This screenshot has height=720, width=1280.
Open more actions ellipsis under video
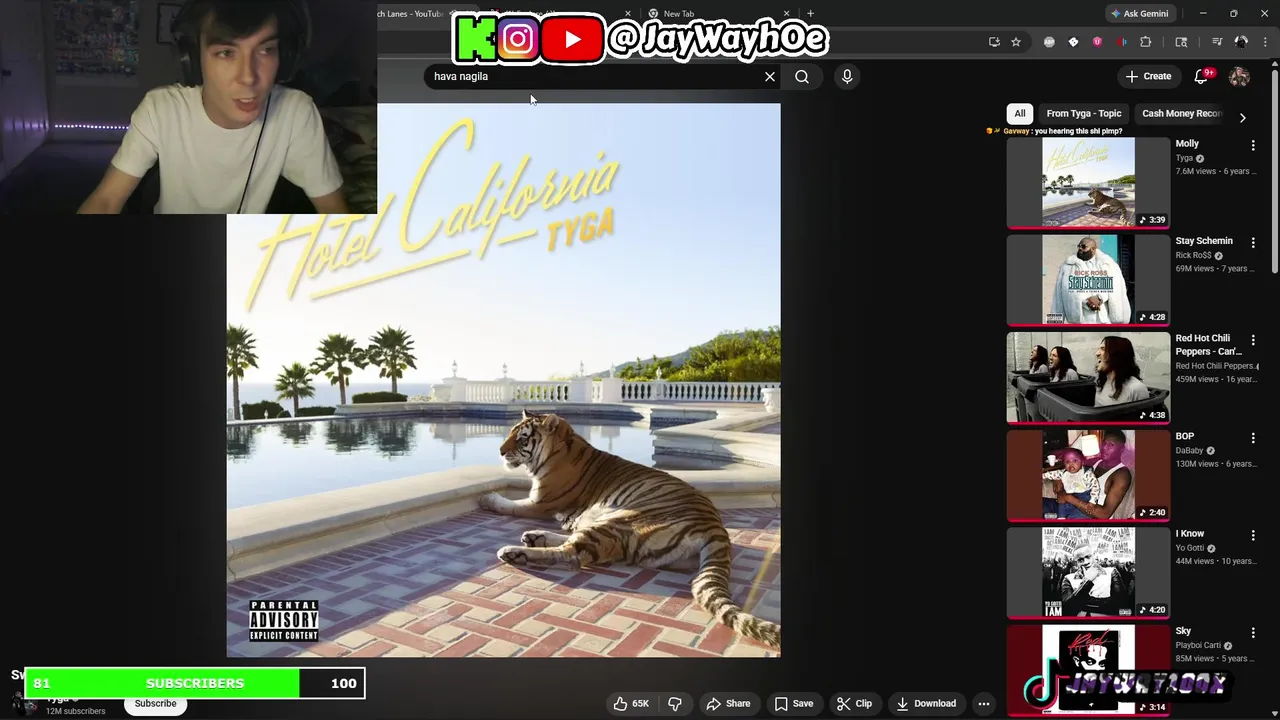[x=984, y=703]
